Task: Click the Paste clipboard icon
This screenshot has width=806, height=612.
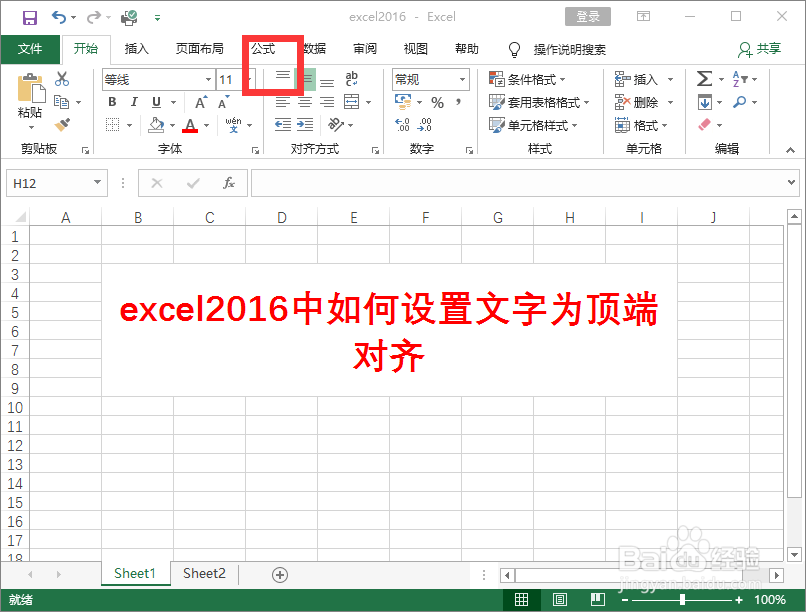Action: 31,89
